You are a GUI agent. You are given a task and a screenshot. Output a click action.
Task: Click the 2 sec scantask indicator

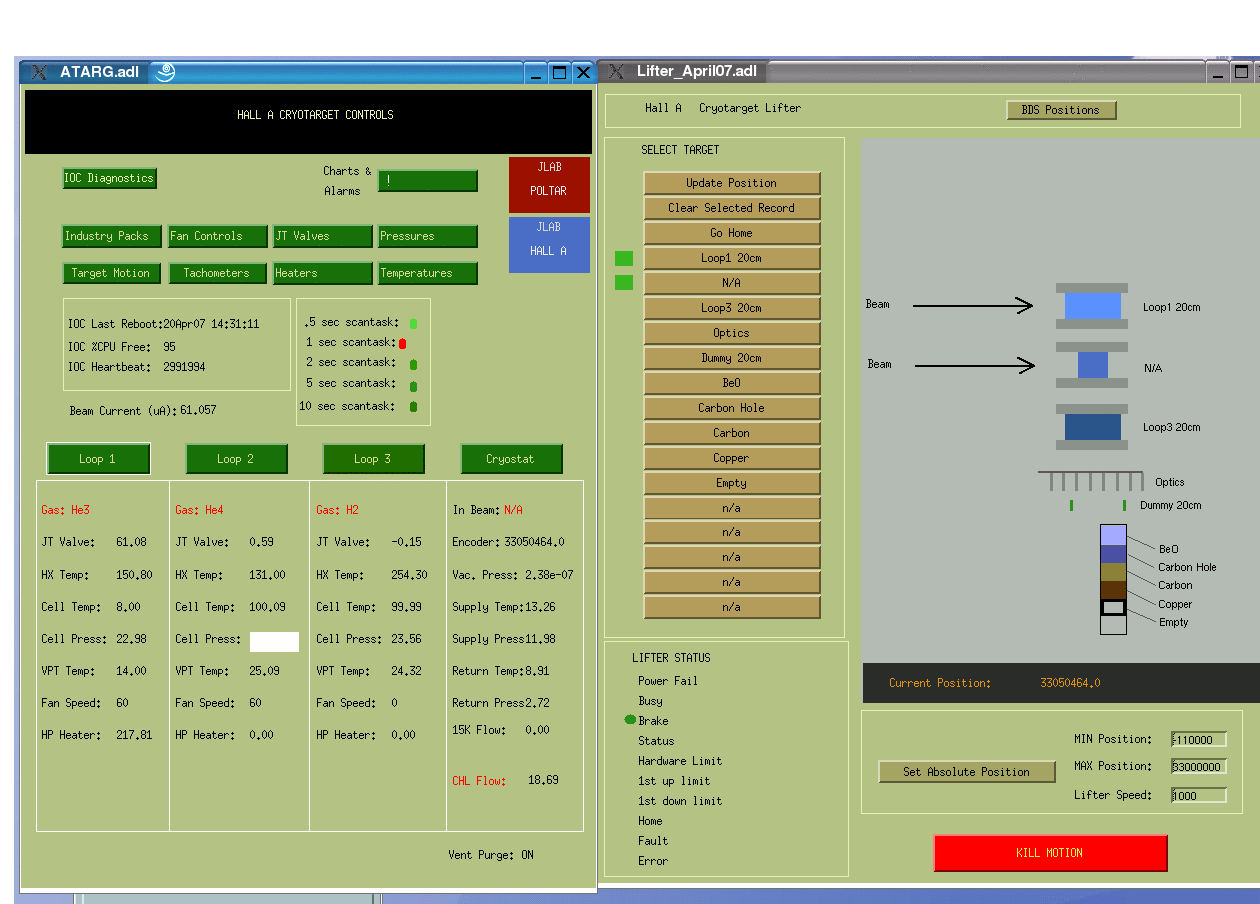point(414,365)
